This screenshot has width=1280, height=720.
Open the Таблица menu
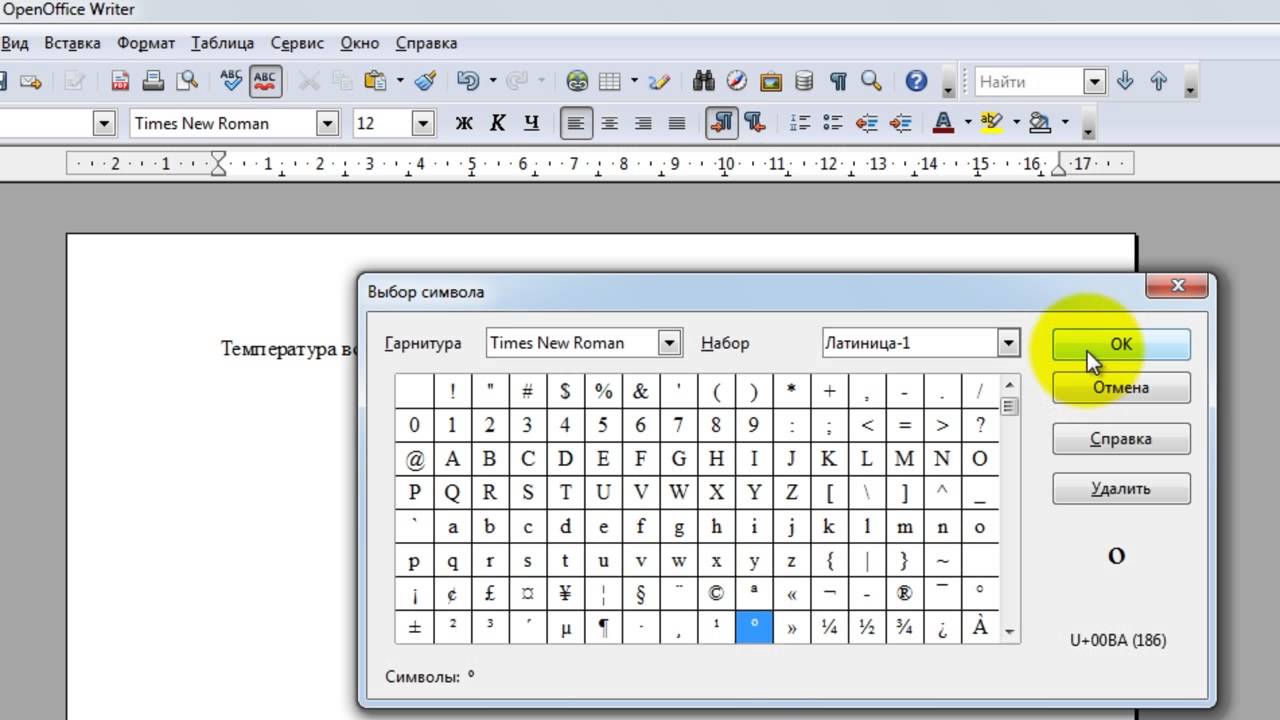coord(222,43)
